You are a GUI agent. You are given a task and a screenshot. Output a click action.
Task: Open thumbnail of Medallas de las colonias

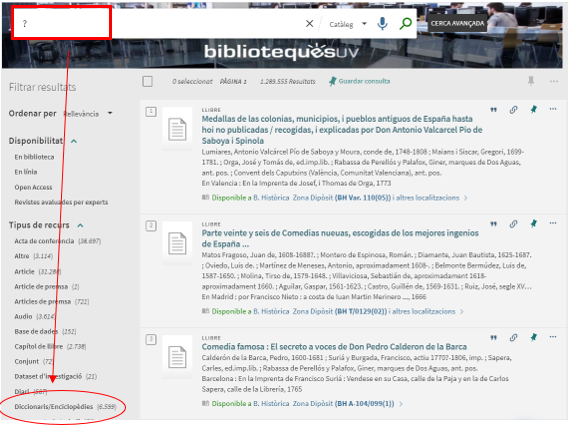pyautogui.click(x=177, y=129)
